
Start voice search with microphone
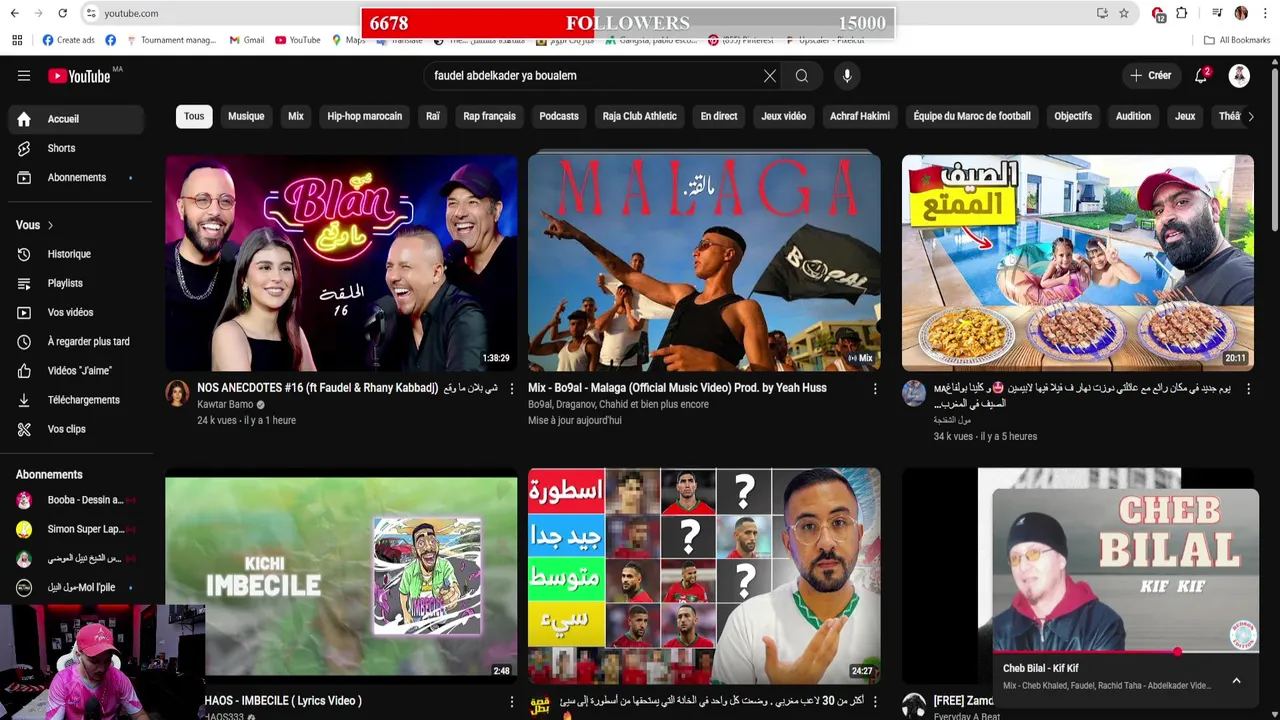847,76
